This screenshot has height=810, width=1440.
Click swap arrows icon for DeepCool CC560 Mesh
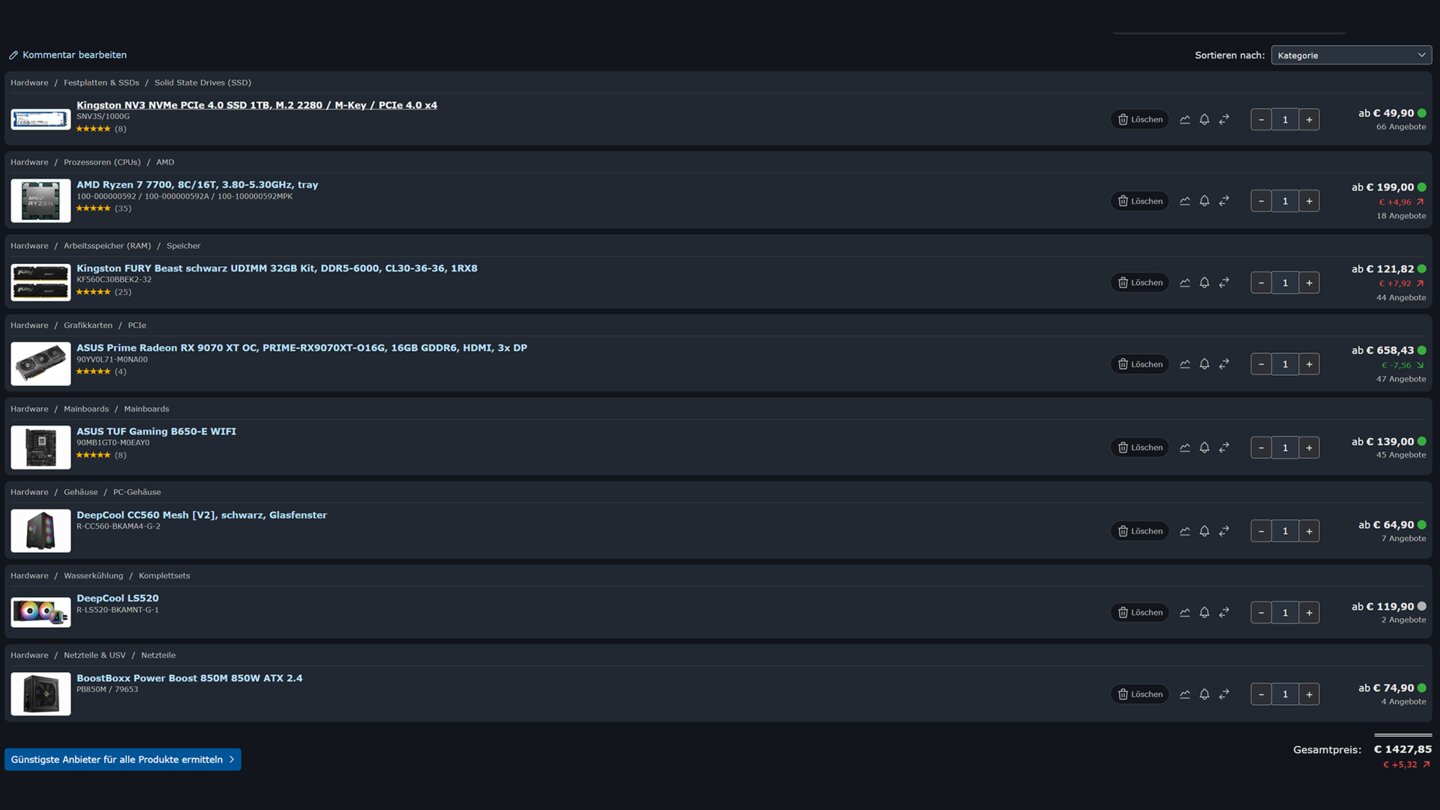tap(1224, 531)
